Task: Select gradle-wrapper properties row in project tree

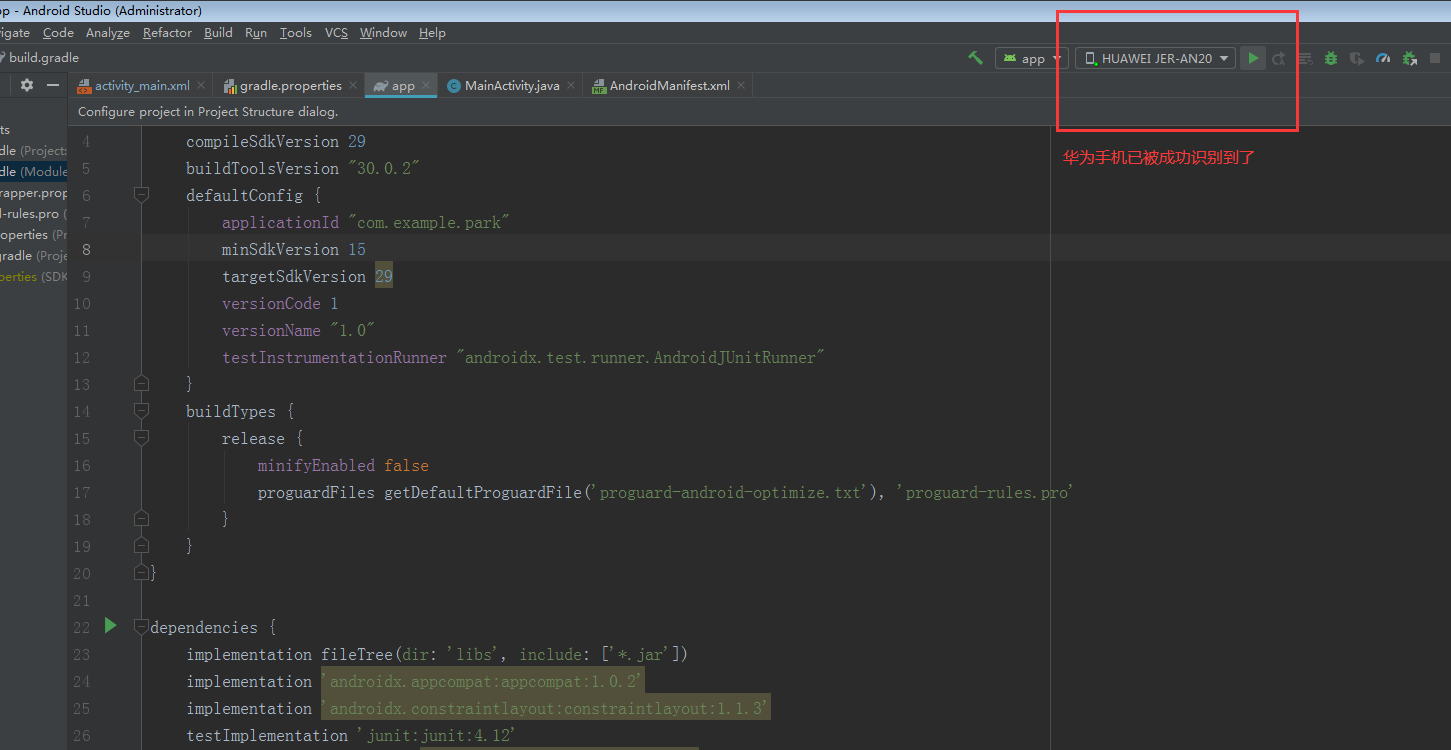Action: tap(33, 193)
